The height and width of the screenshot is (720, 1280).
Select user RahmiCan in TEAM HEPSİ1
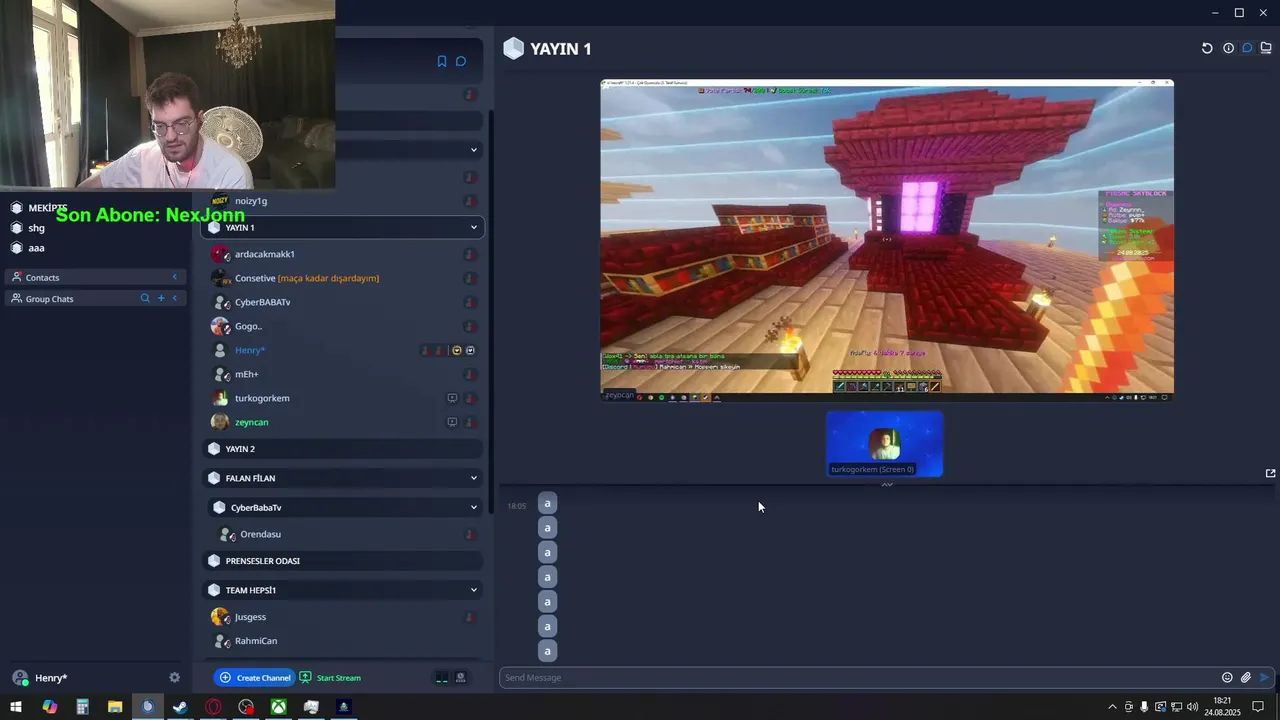pyautogui.click(x=256, y=641)
